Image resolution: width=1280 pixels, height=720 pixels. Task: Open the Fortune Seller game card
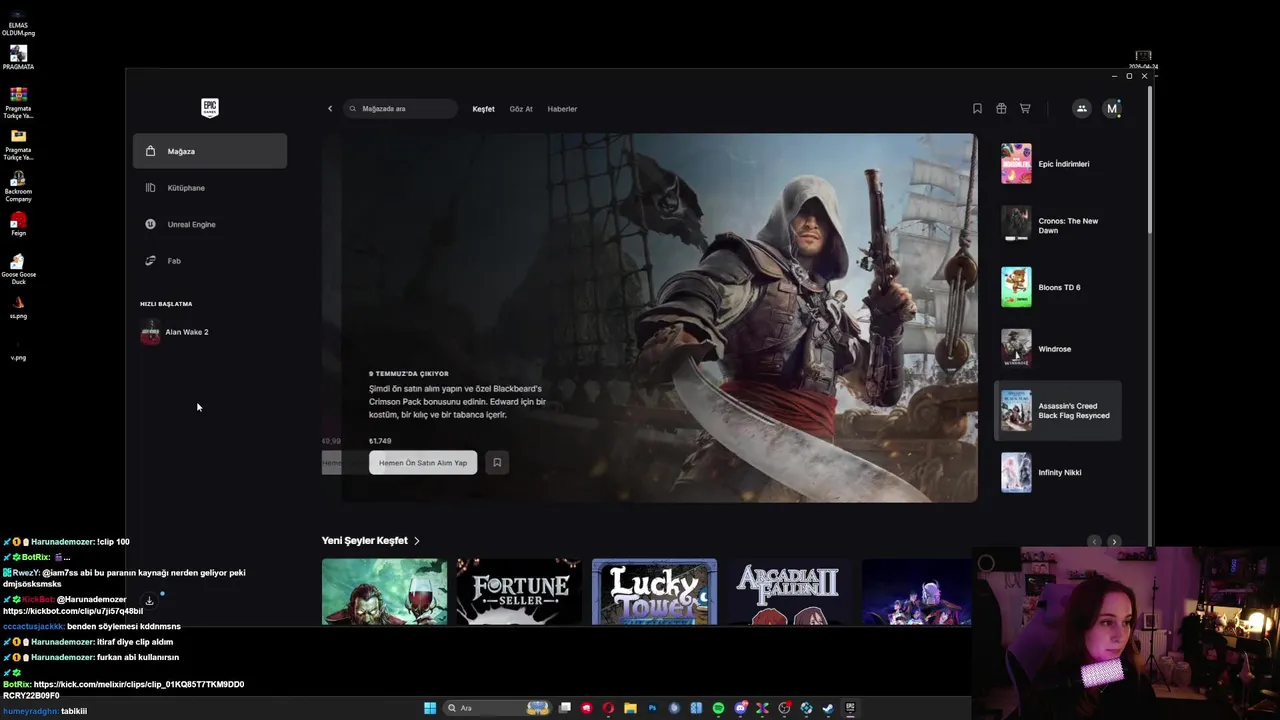click(x=519, y=592)
